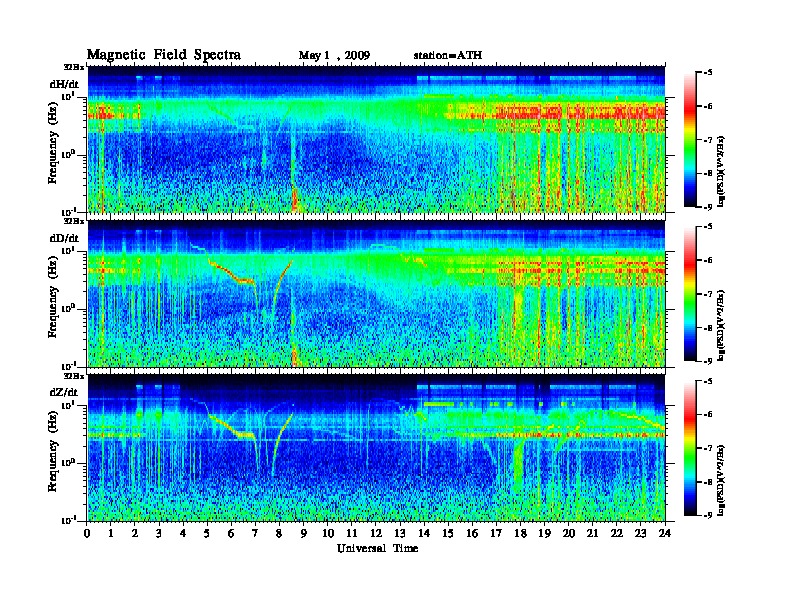Click the 'station=ATH' label
Screen dimensions: 792x612
pyautogui.click(x=448, y=55)
